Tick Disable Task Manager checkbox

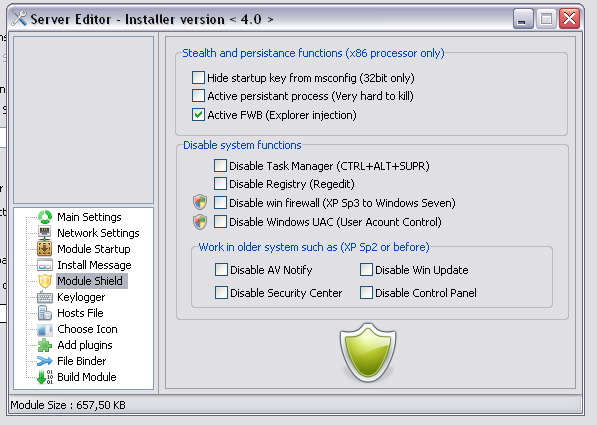coord(220,166)
